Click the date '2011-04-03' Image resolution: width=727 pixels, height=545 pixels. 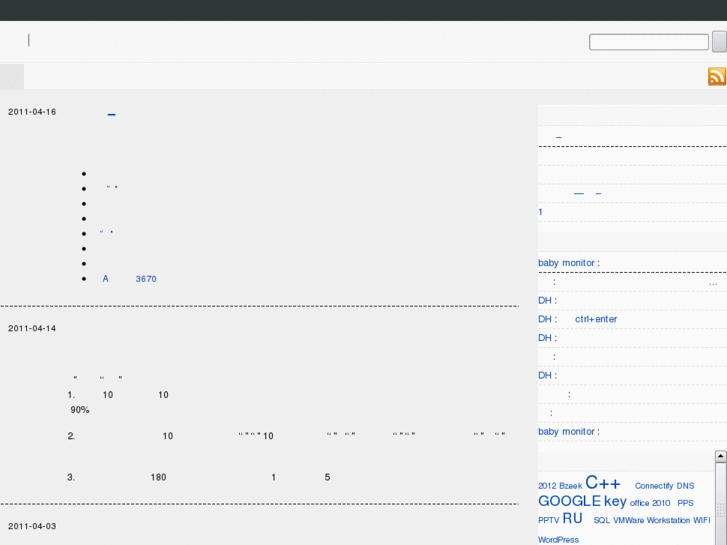tap(32, 526)
